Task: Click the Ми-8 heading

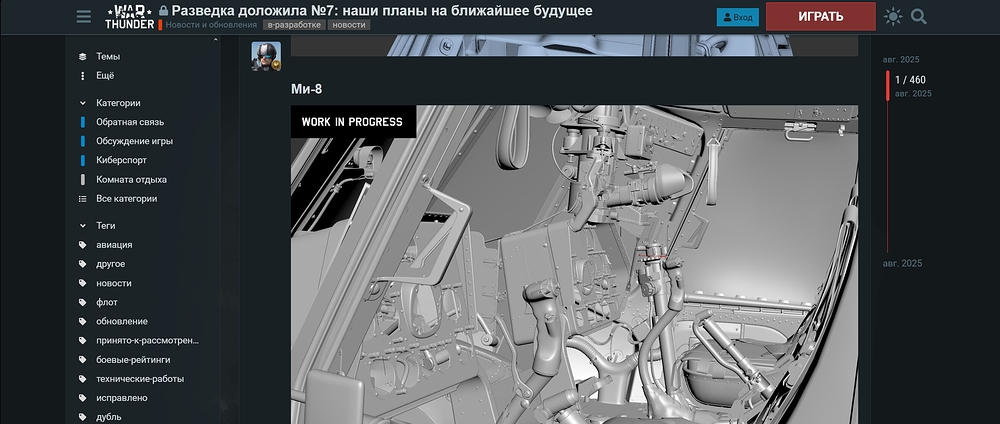Action: pos(306,89)
